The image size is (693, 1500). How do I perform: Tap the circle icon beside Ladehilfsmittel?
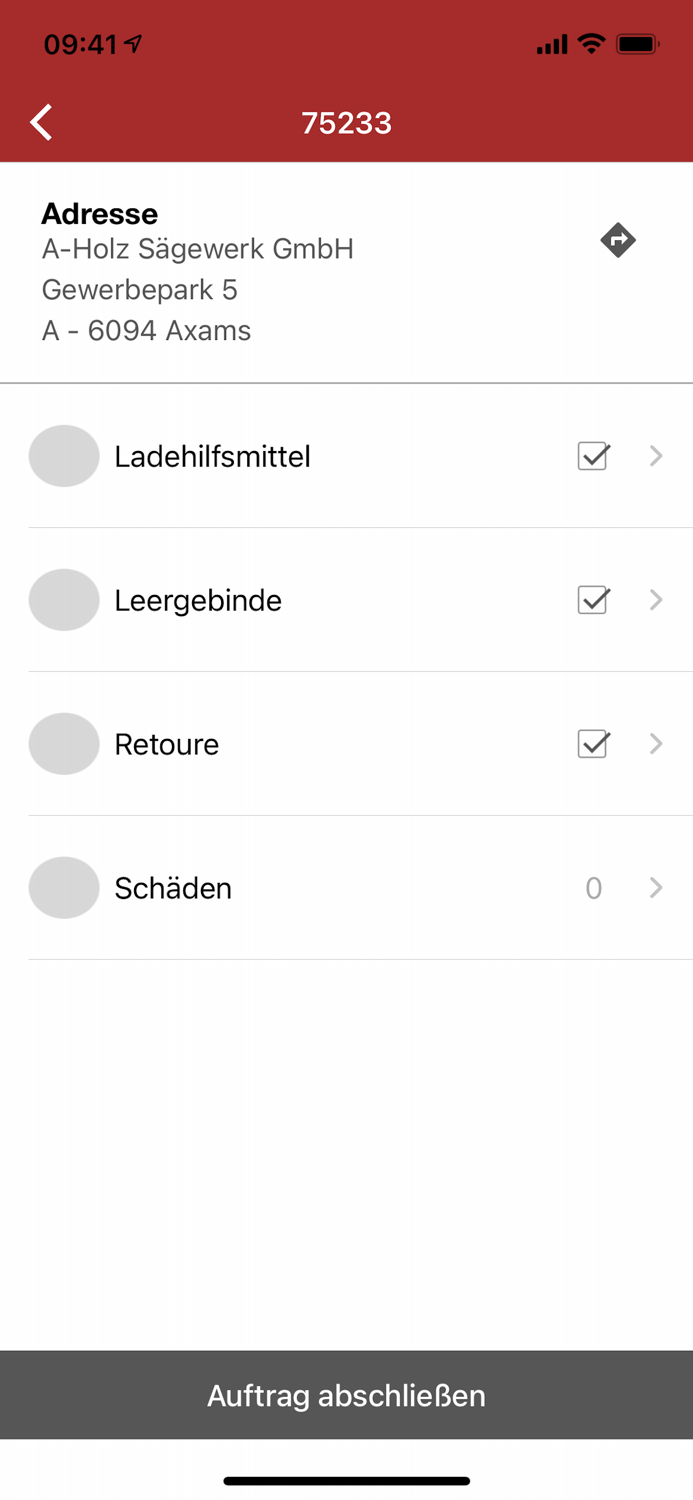64,456
